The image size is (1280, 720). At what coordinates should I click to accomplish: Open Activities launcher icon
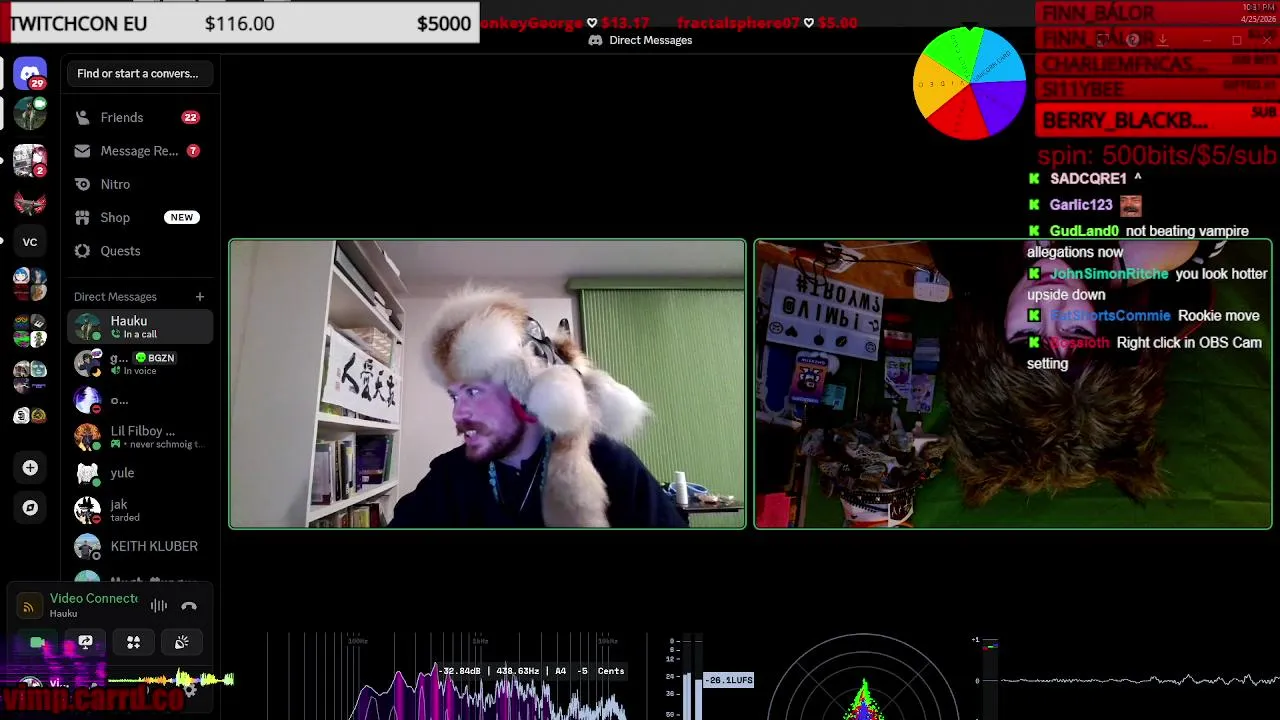point(133,642)
